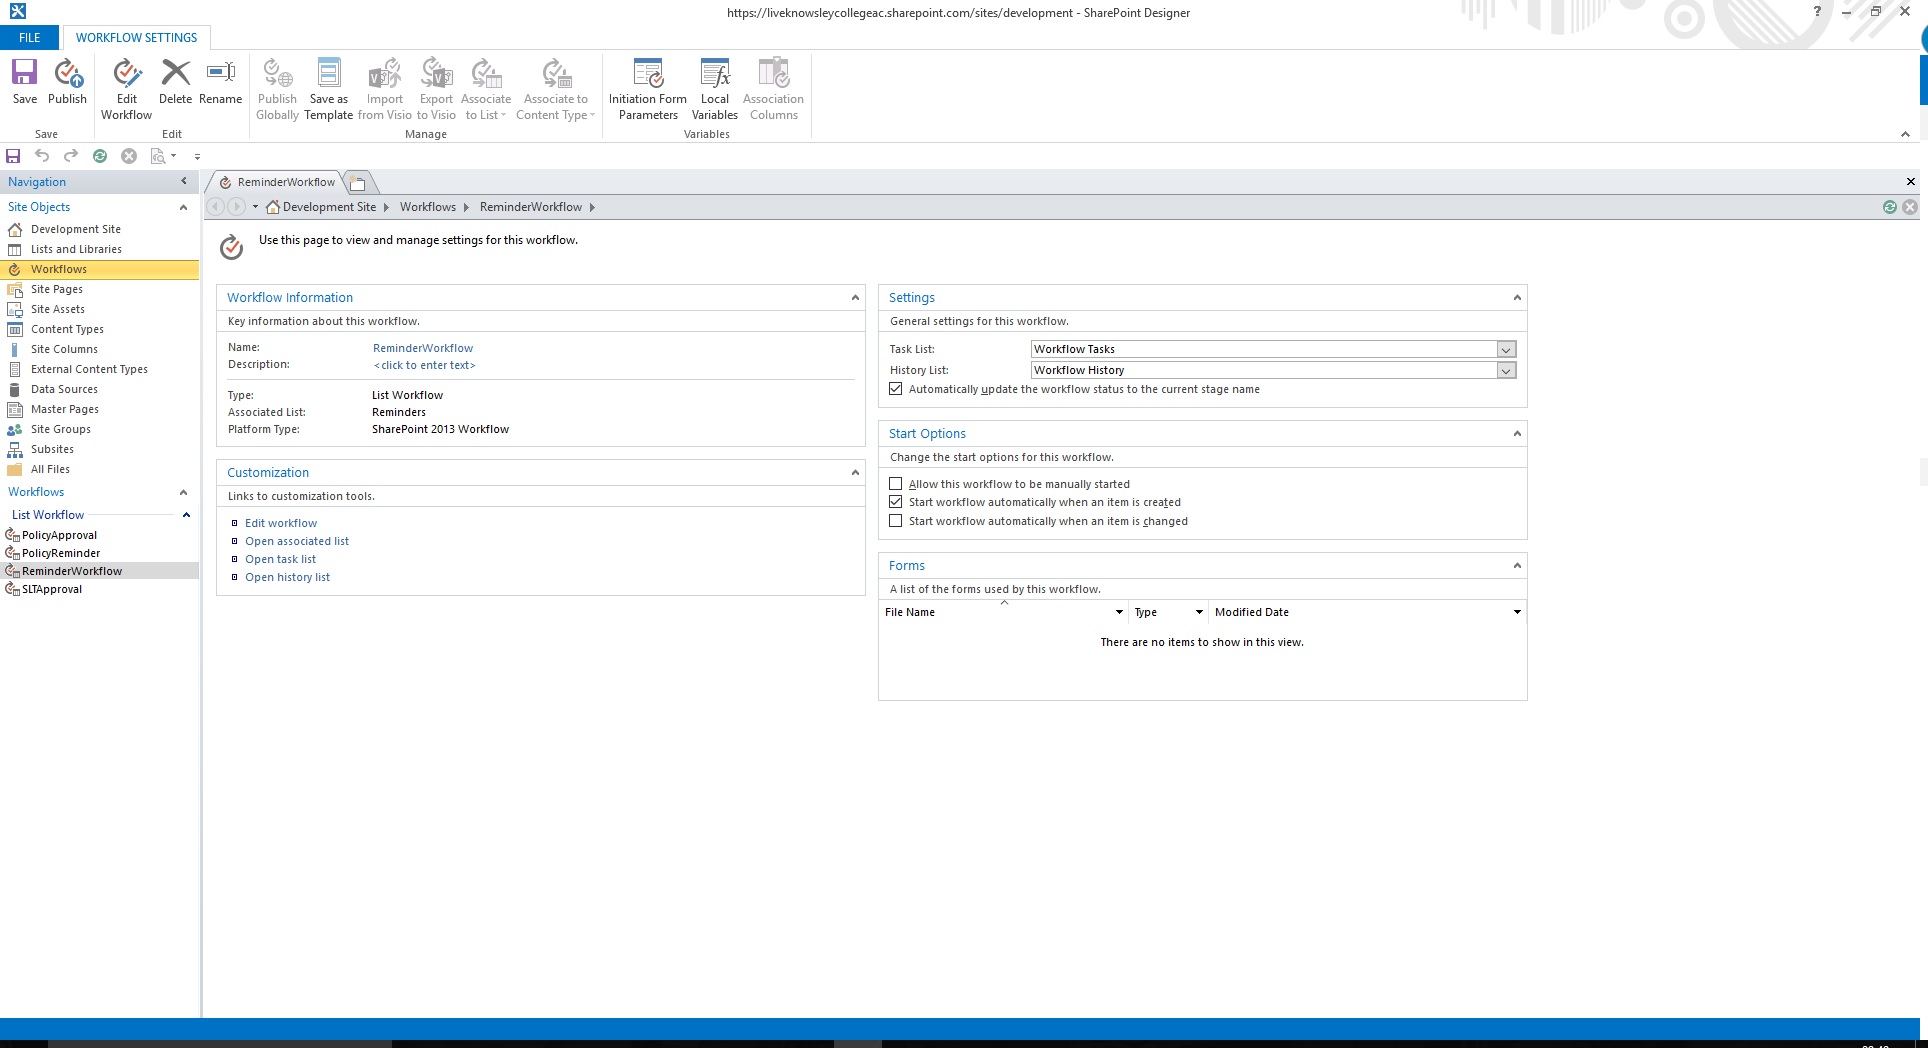
Task: Click the Undo quick access icon
Action: point(42,156)
